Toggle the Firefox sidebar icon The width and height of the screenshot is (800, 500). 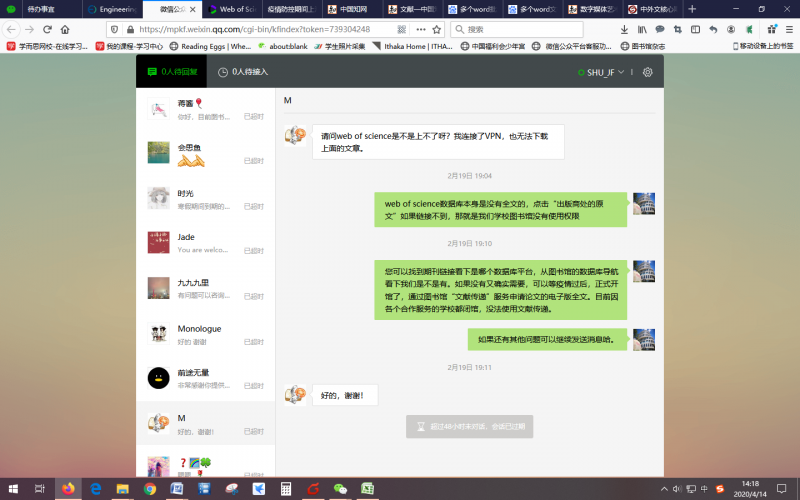tap(695, 30)
